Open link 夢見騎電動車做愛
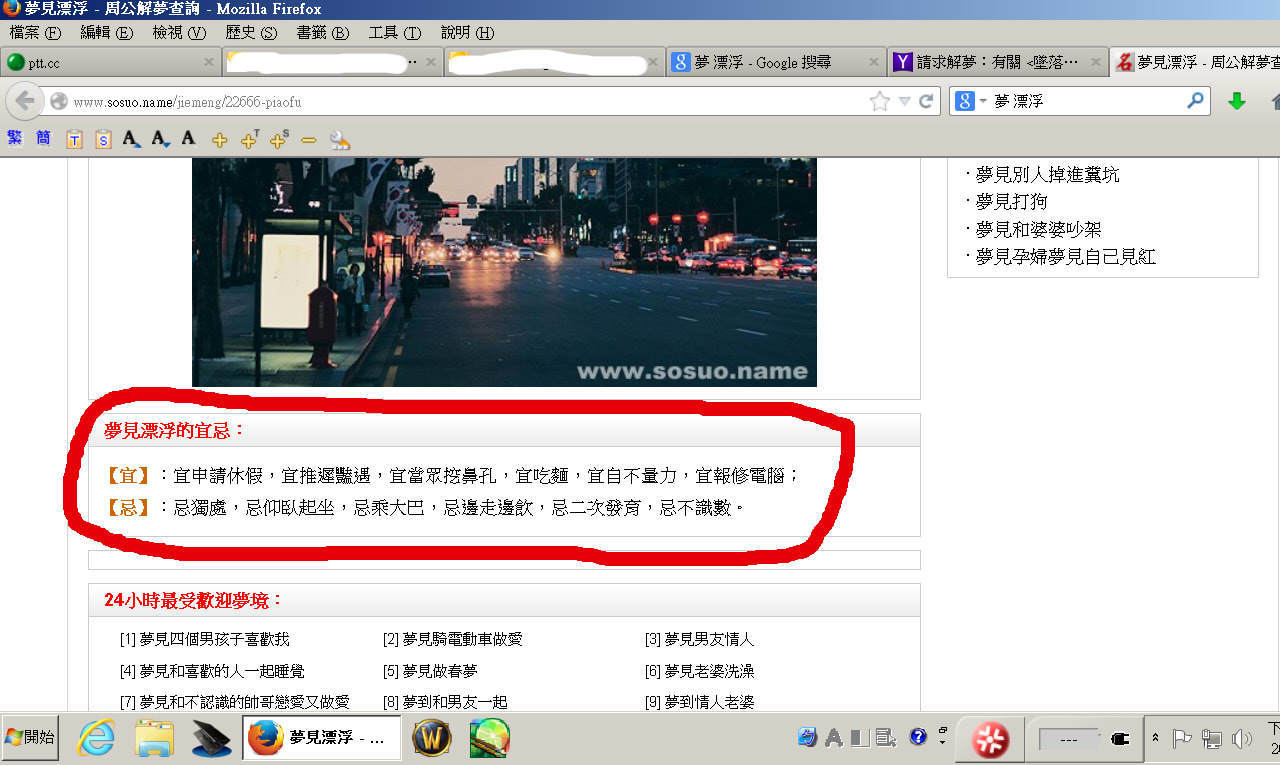 462,639
